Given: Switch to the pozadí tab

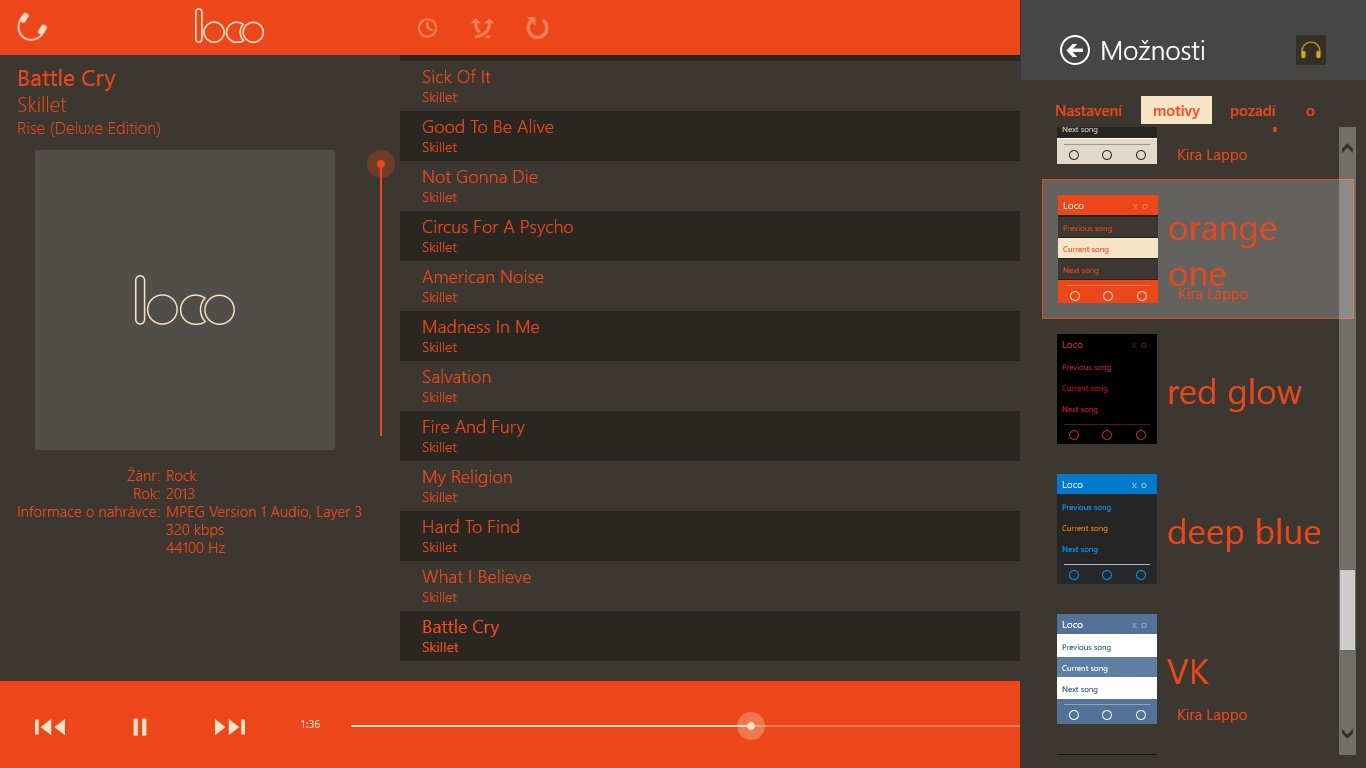Looking at the screenshot, I should tap(1253, 111).
